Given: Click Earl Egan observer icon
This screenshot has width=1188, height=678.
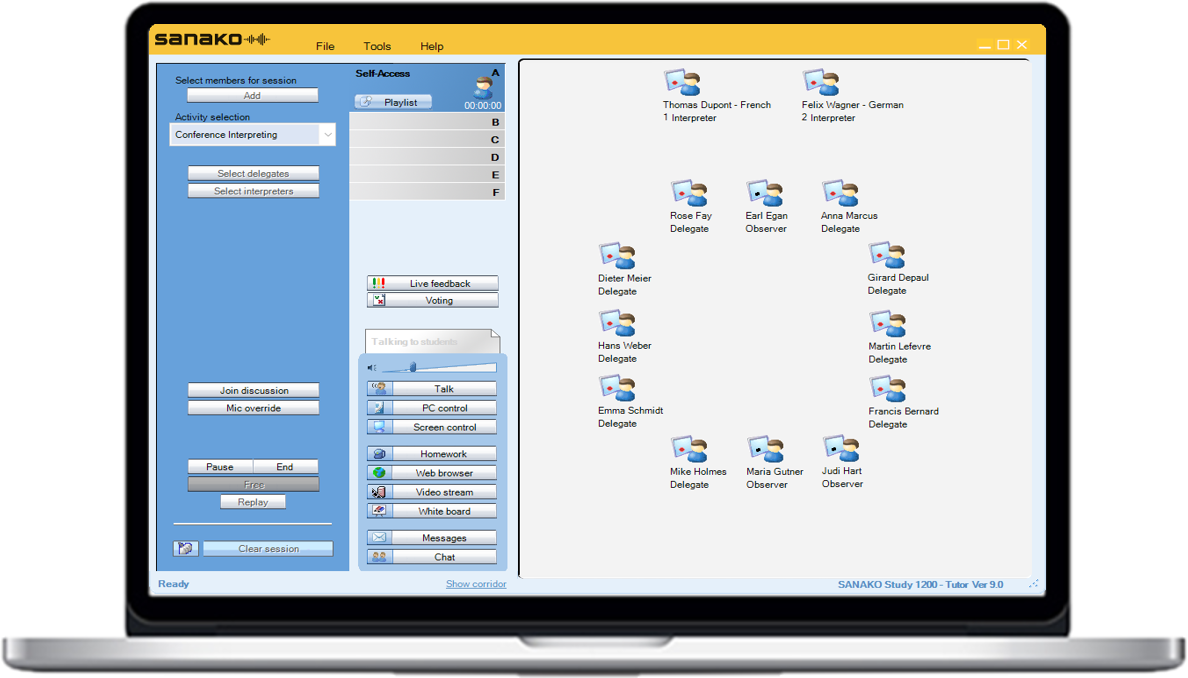Looking at the screenshot, I should pos(765,194).
